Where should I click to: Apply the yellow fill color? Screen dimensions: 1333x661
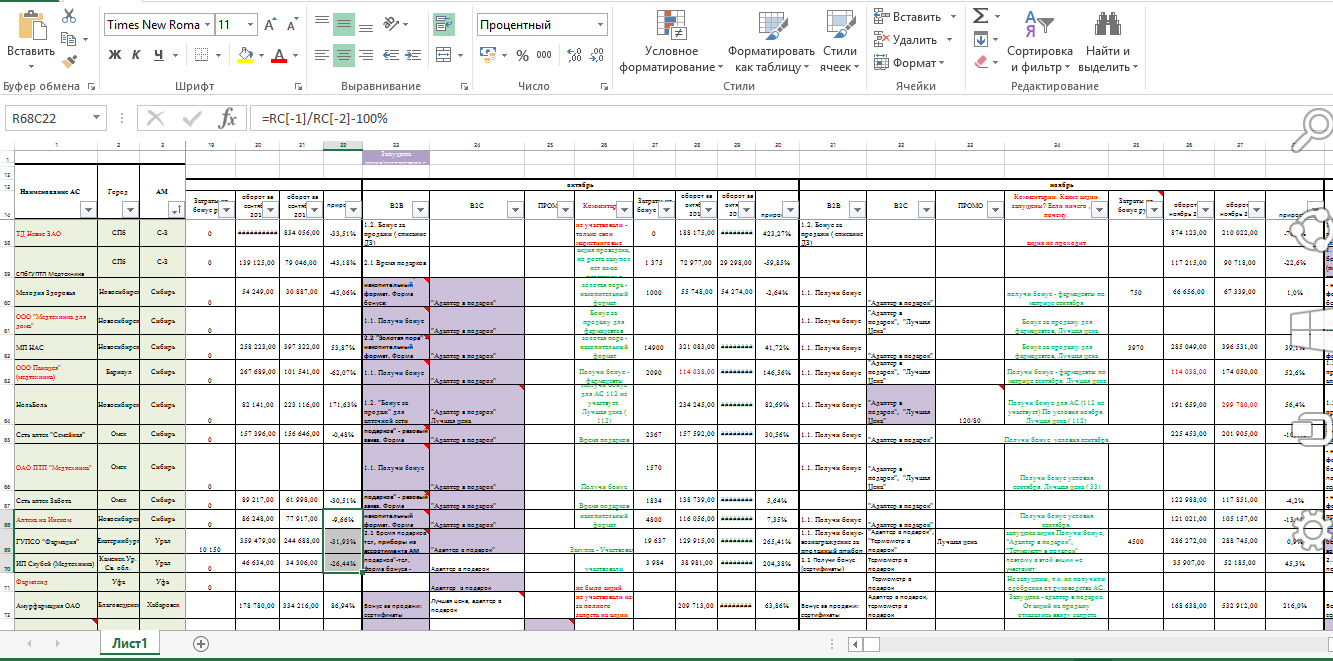tap(245, 55)
